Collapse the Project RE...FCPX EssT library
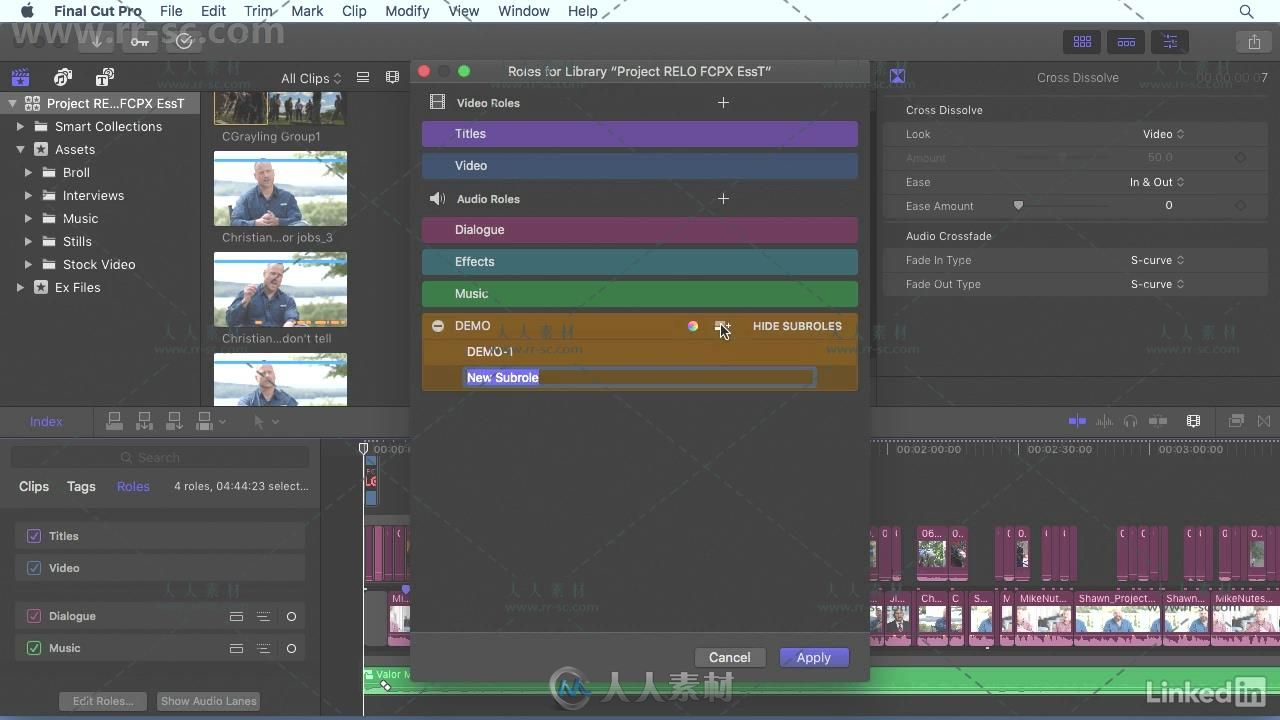 [13, 103]
